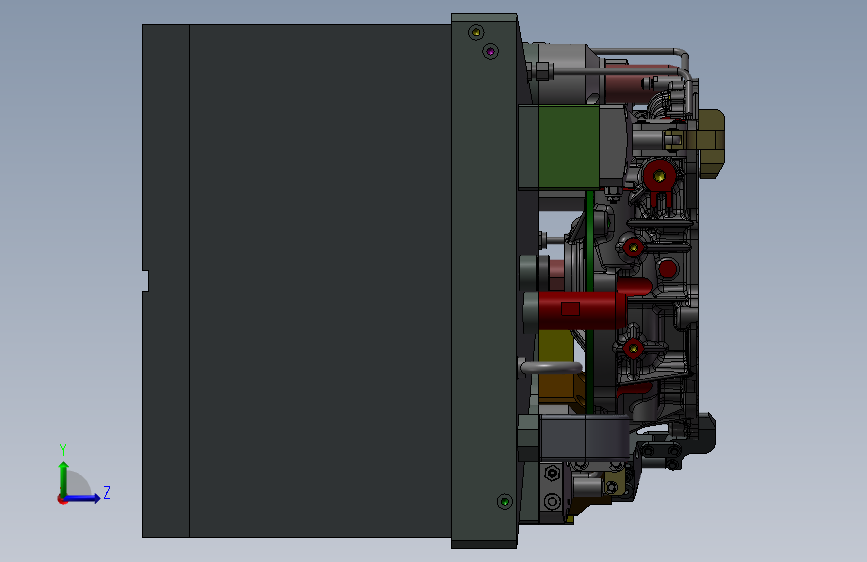The height and width of the screenshot is (562, 867).
Task: Click the green Y axis arrow of the triad
Action: [x=64, y=478]
